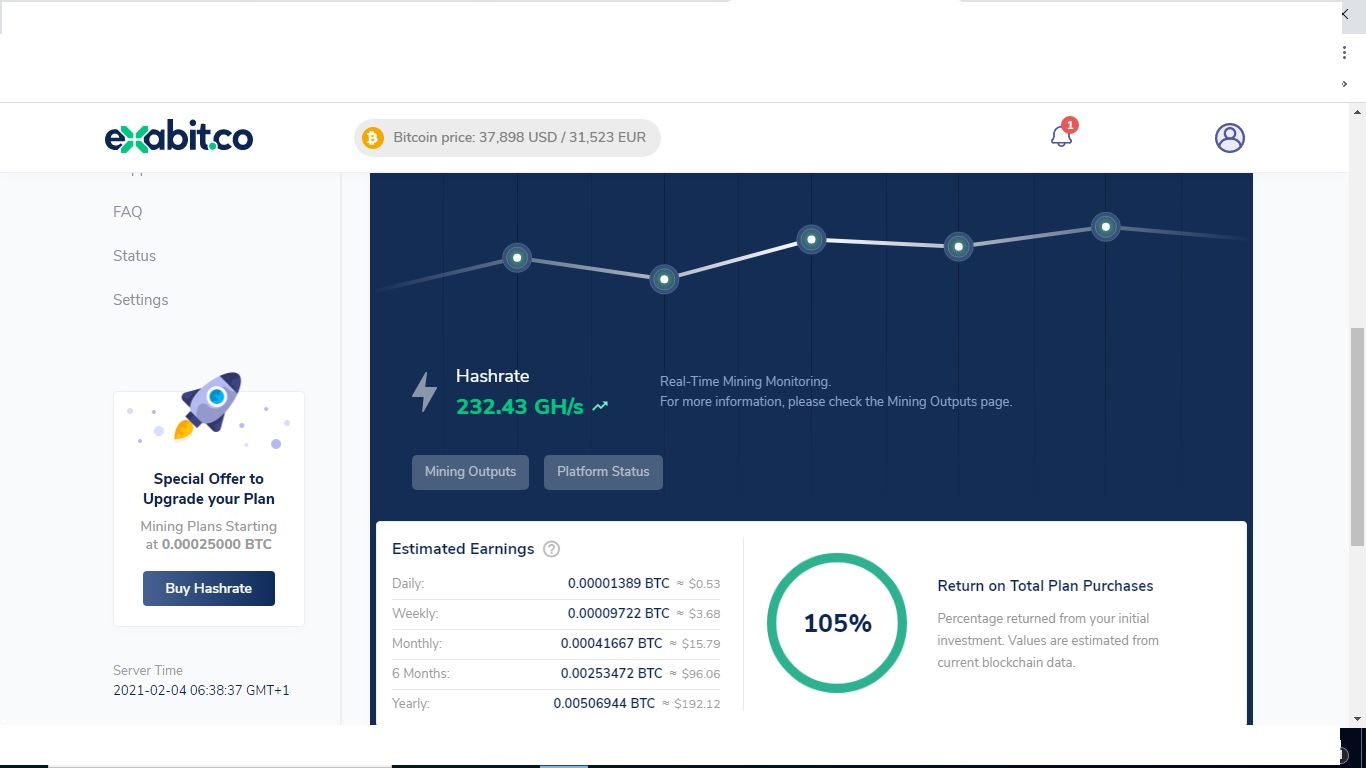Click the ≈ $192.12 yearly USD estimate
Image resolution: width=1366 pixels, height=768 pixels.
click(690, 704)
